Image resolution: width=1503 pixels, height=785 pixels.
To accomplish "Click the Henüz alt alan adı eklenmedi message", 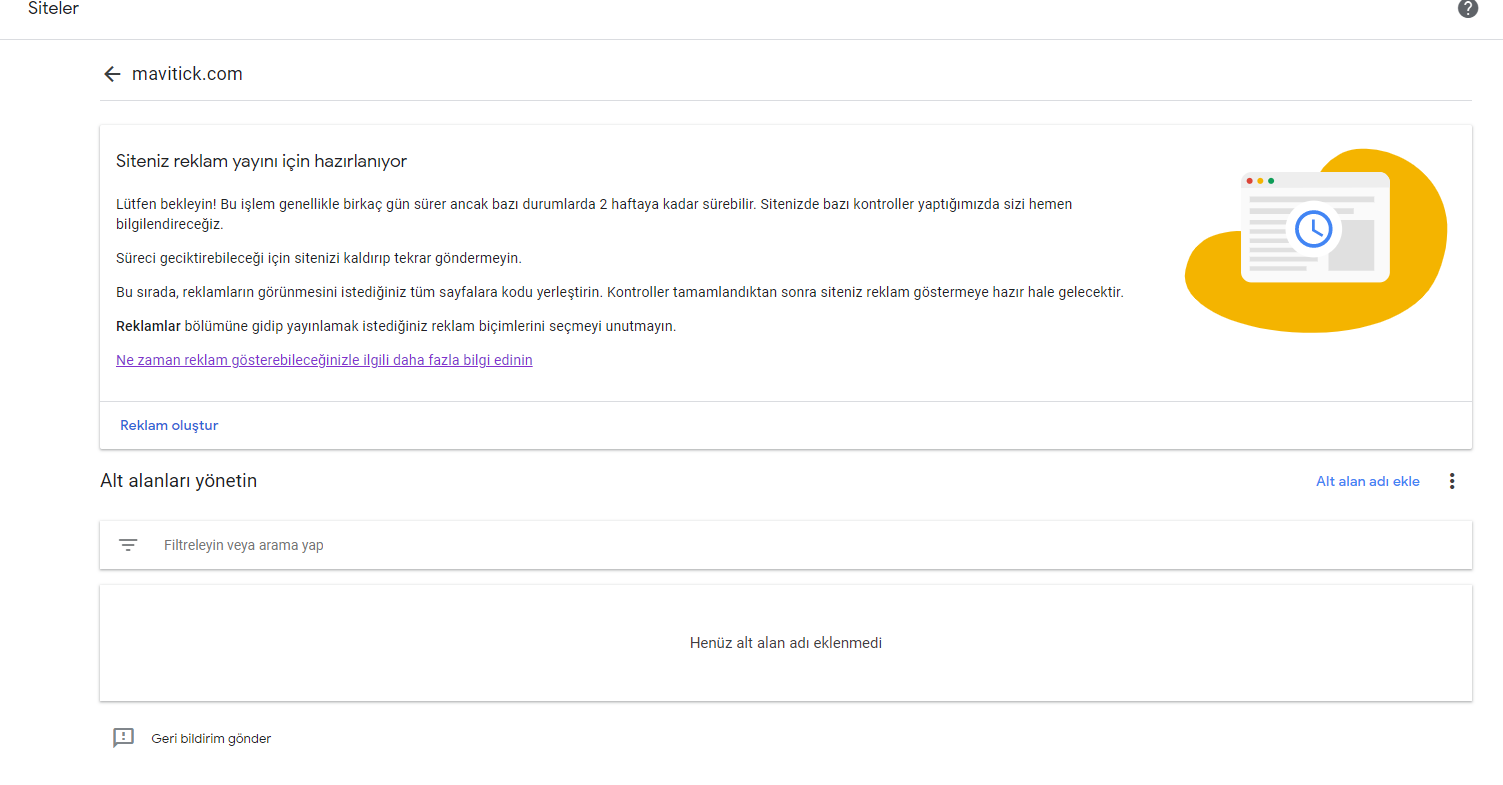I will (x=786, y=643).
